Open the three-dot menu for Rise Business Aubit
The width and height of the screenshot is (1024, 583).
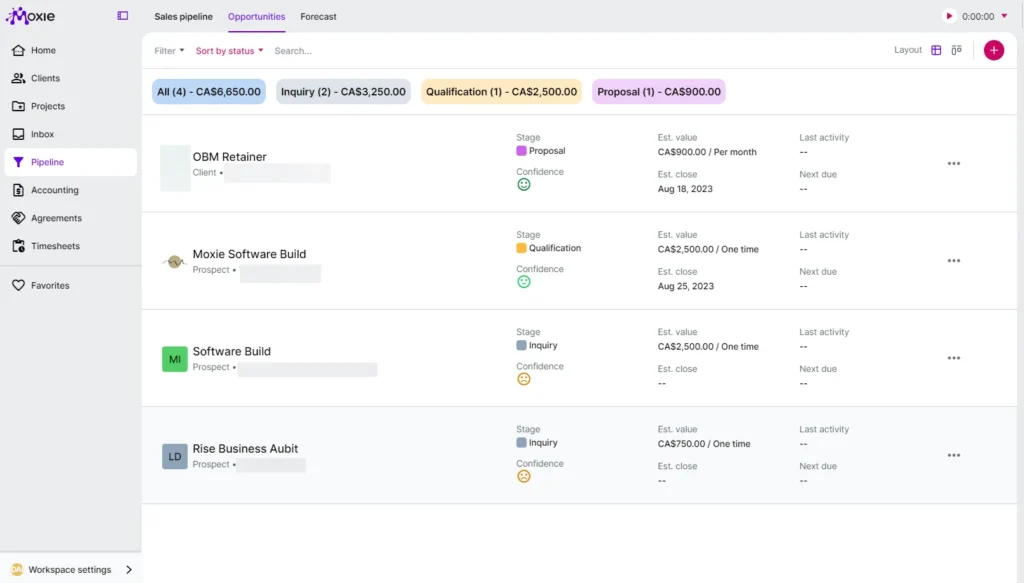[x=953, y=455]
